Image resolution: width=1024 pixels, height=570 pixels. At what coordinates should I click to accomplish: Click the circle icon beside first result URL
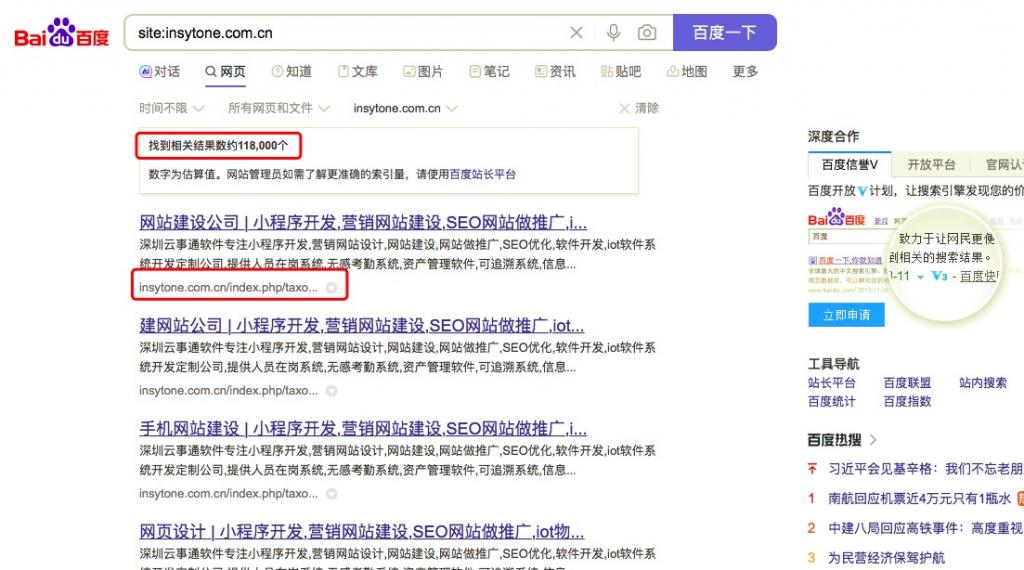(x=331, y=288)
